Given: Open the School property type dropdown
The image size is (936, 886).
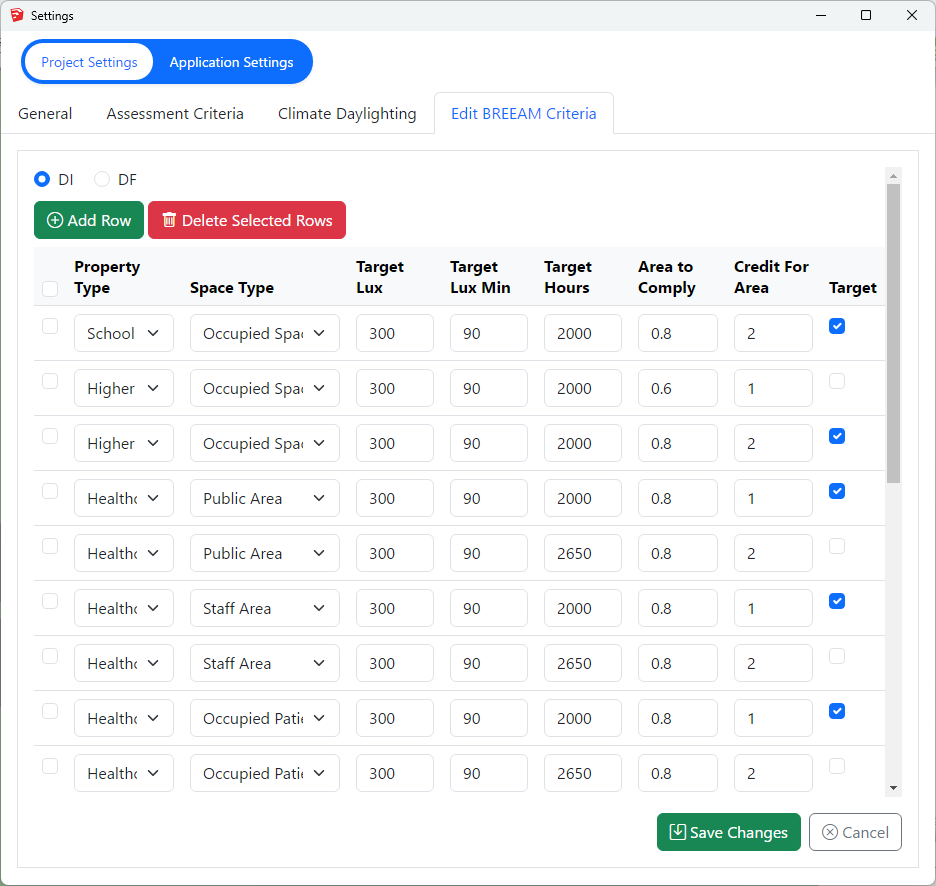Looking at the screenshot, I should point(123,333).
